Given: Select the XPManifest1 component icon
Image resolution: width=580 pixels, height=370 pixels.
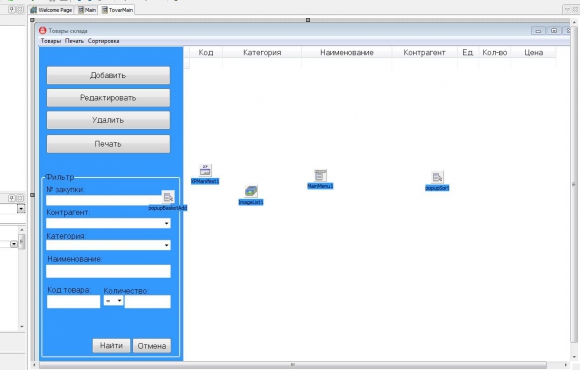Looking at the screenshot, I should click(x=205, y=170).
